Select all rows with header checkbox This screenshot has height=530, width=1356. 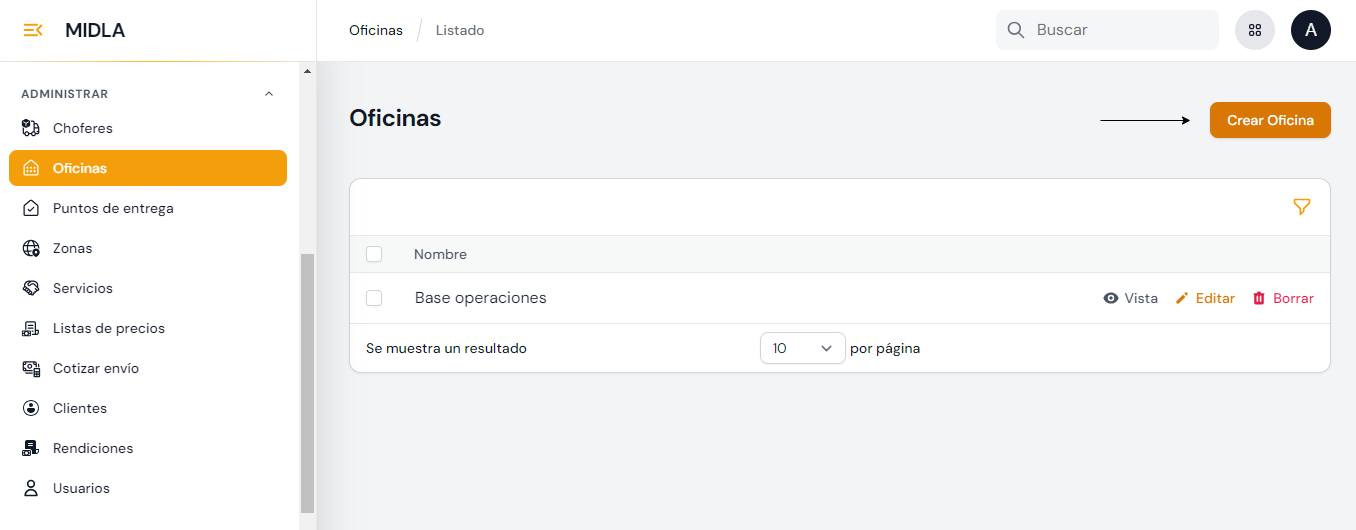pos(374,254)
